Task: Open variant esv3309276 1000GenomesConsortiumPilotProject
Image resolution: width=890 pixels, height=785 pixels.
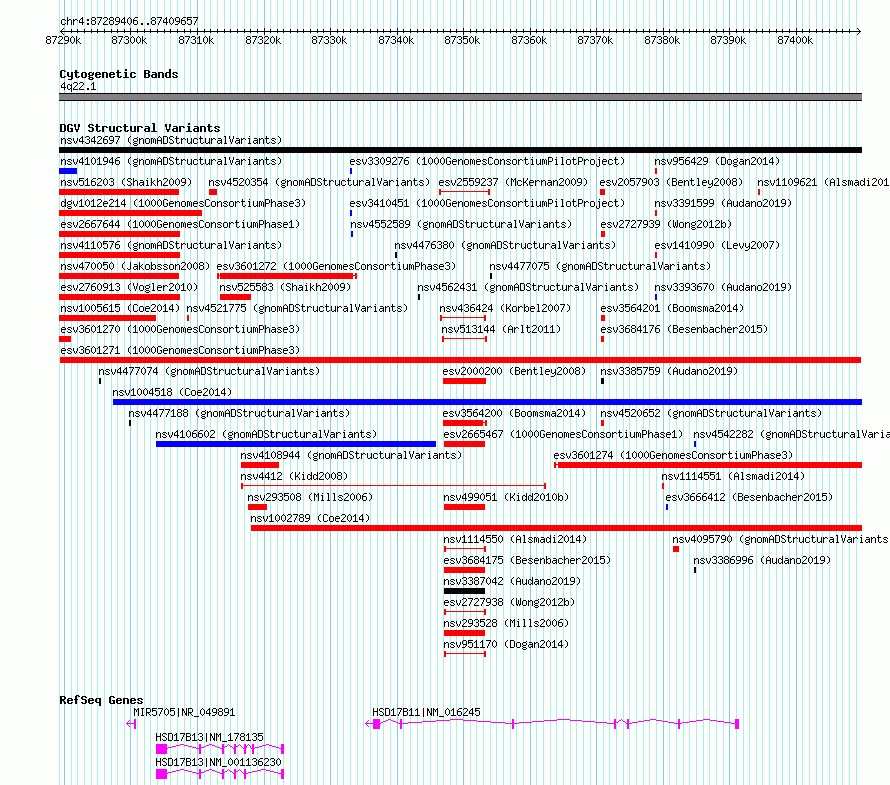Action: pyautogui.click(x=487, y=161)
